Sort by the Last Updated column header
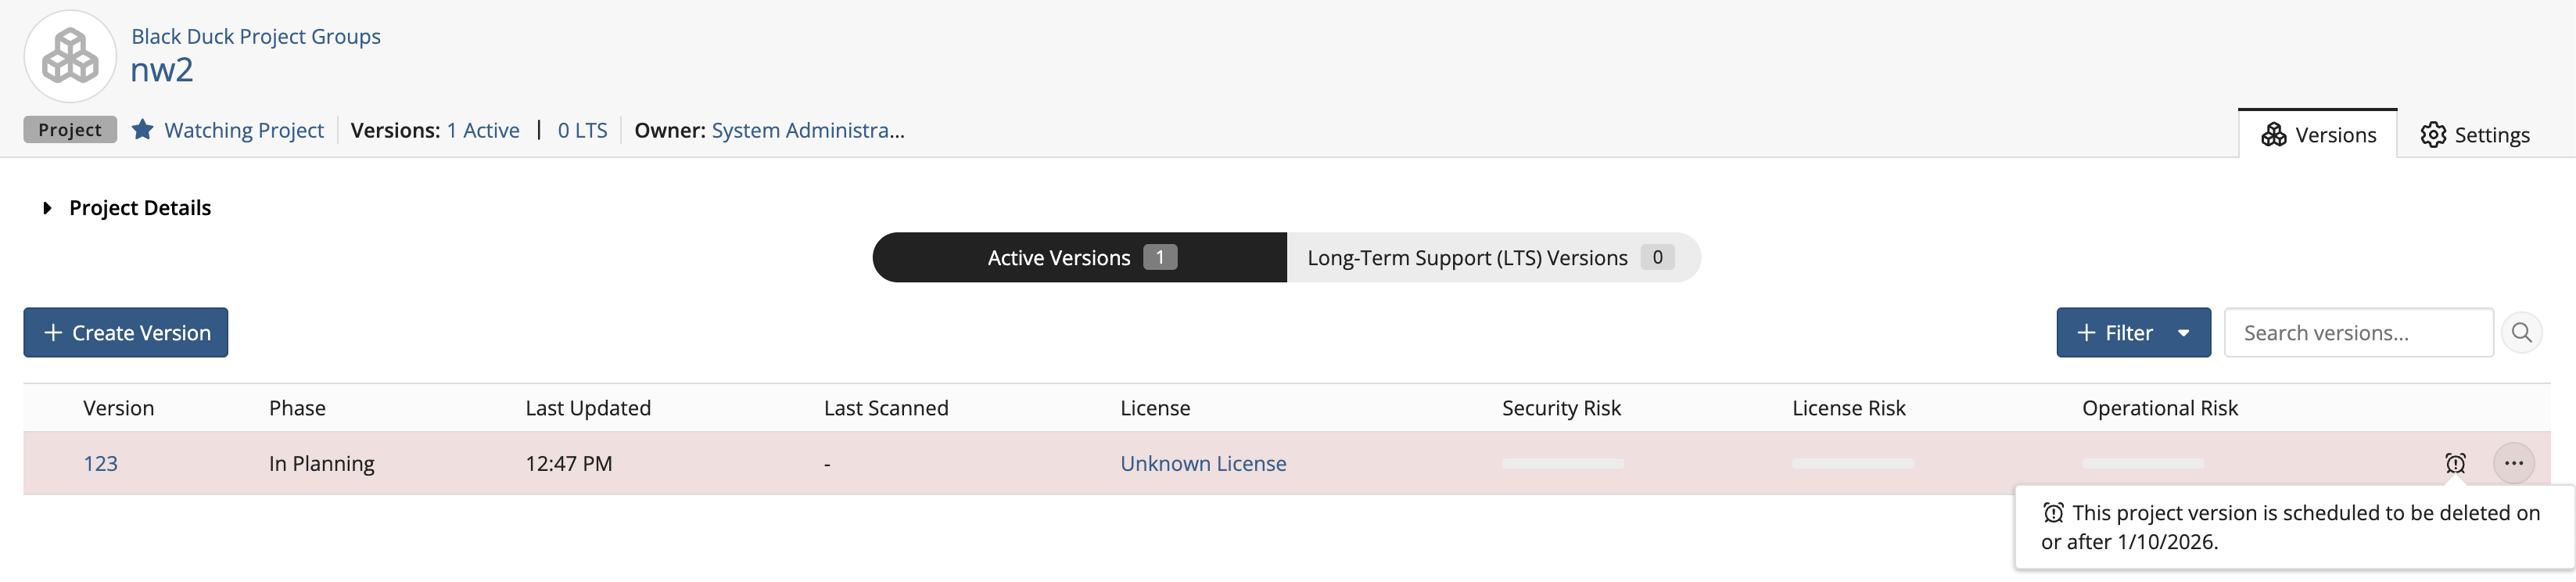Image resolution: width=2576 pixels, height=582 pixels. coord(588,408)
